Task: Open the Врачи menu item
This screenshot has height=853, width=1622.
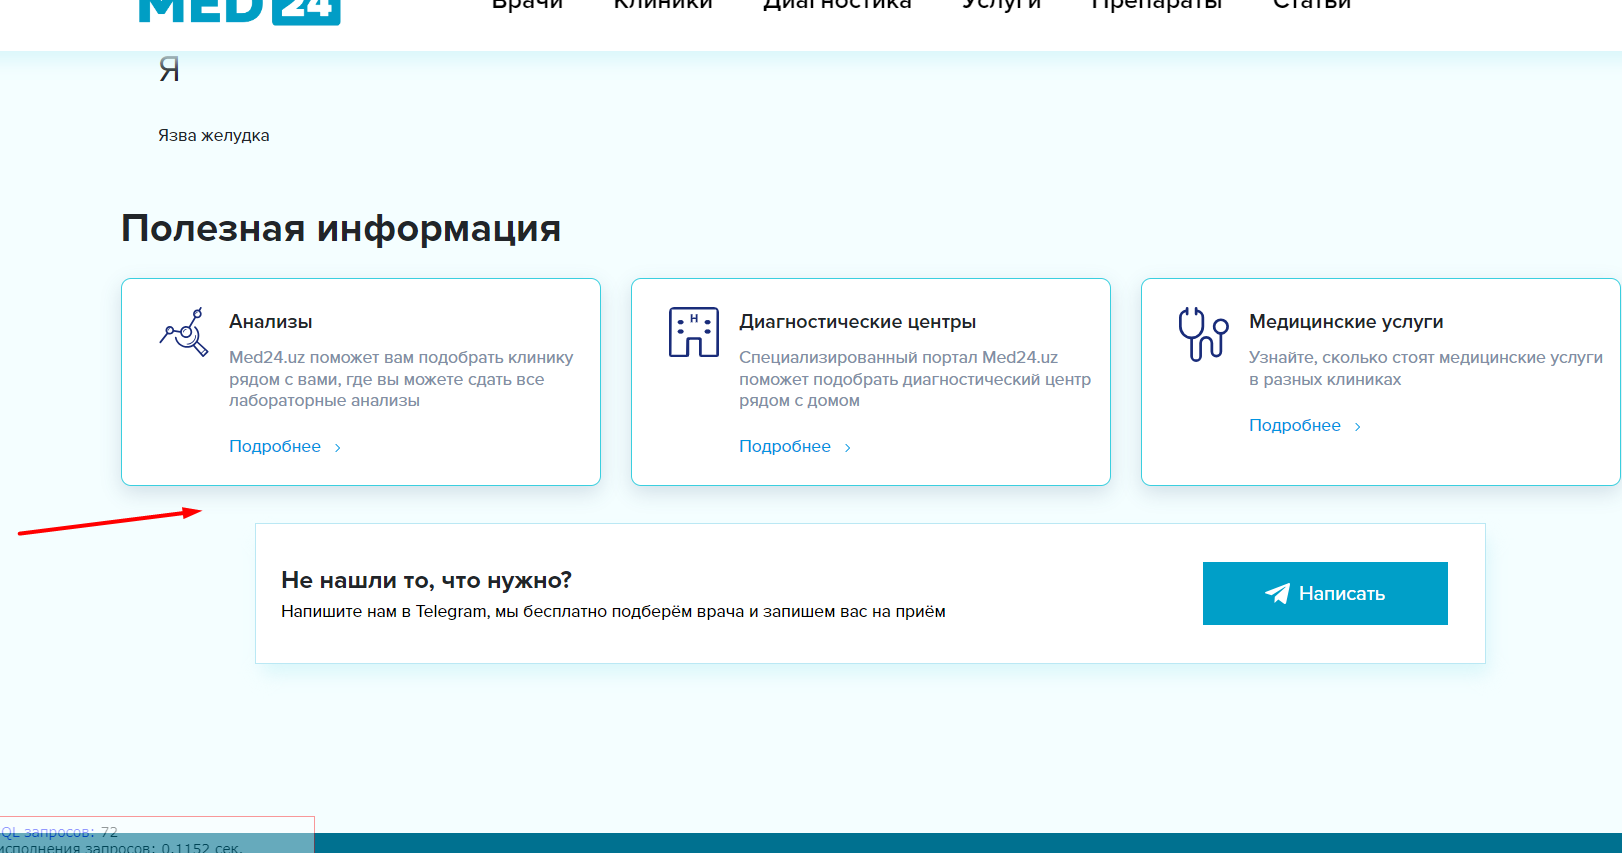Action: [527, 5]
